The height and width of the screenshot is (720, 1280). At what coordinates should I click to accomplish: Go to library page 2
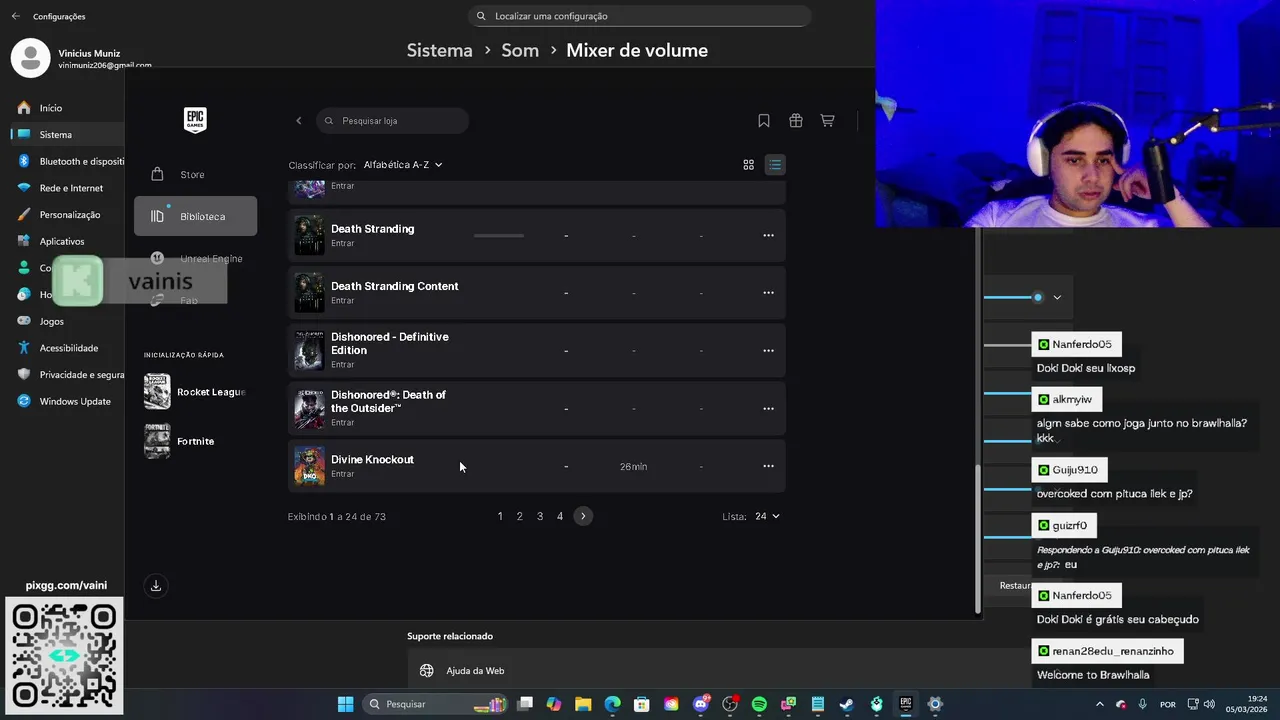point(519,516)
